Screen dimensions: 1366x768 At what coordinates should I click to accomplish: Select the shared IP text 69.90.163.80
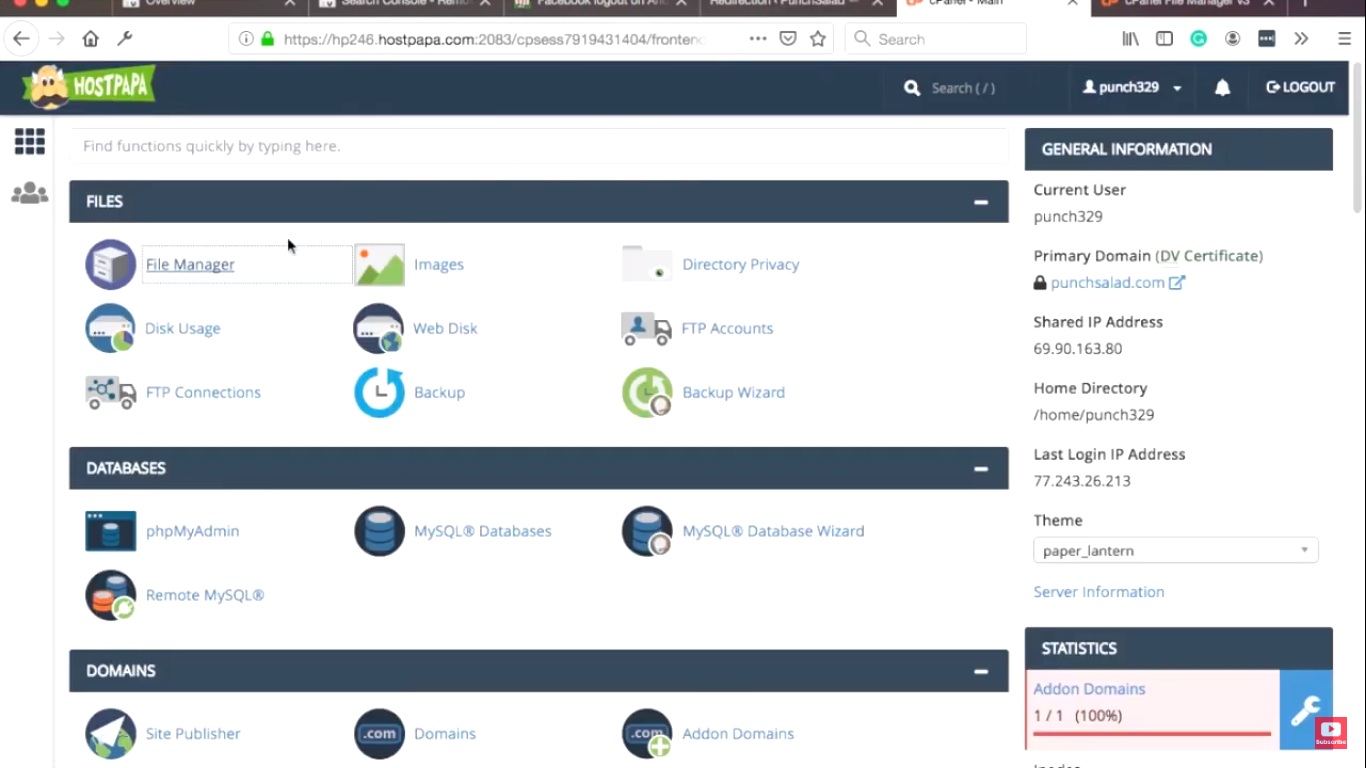click(x=1078, y=349)
